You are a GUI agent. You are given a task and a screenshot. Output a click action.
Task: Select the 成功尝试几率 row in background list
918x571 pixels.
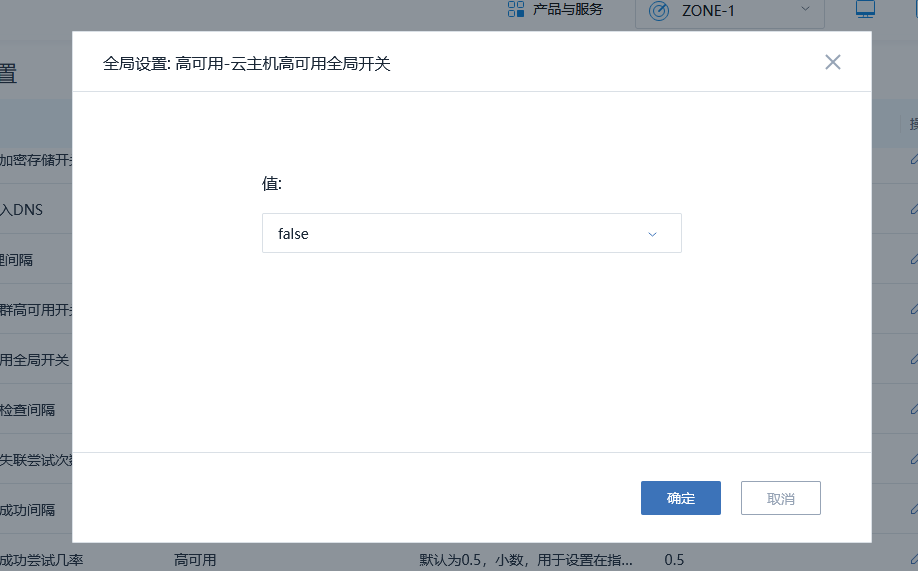[x=41, y=560]
